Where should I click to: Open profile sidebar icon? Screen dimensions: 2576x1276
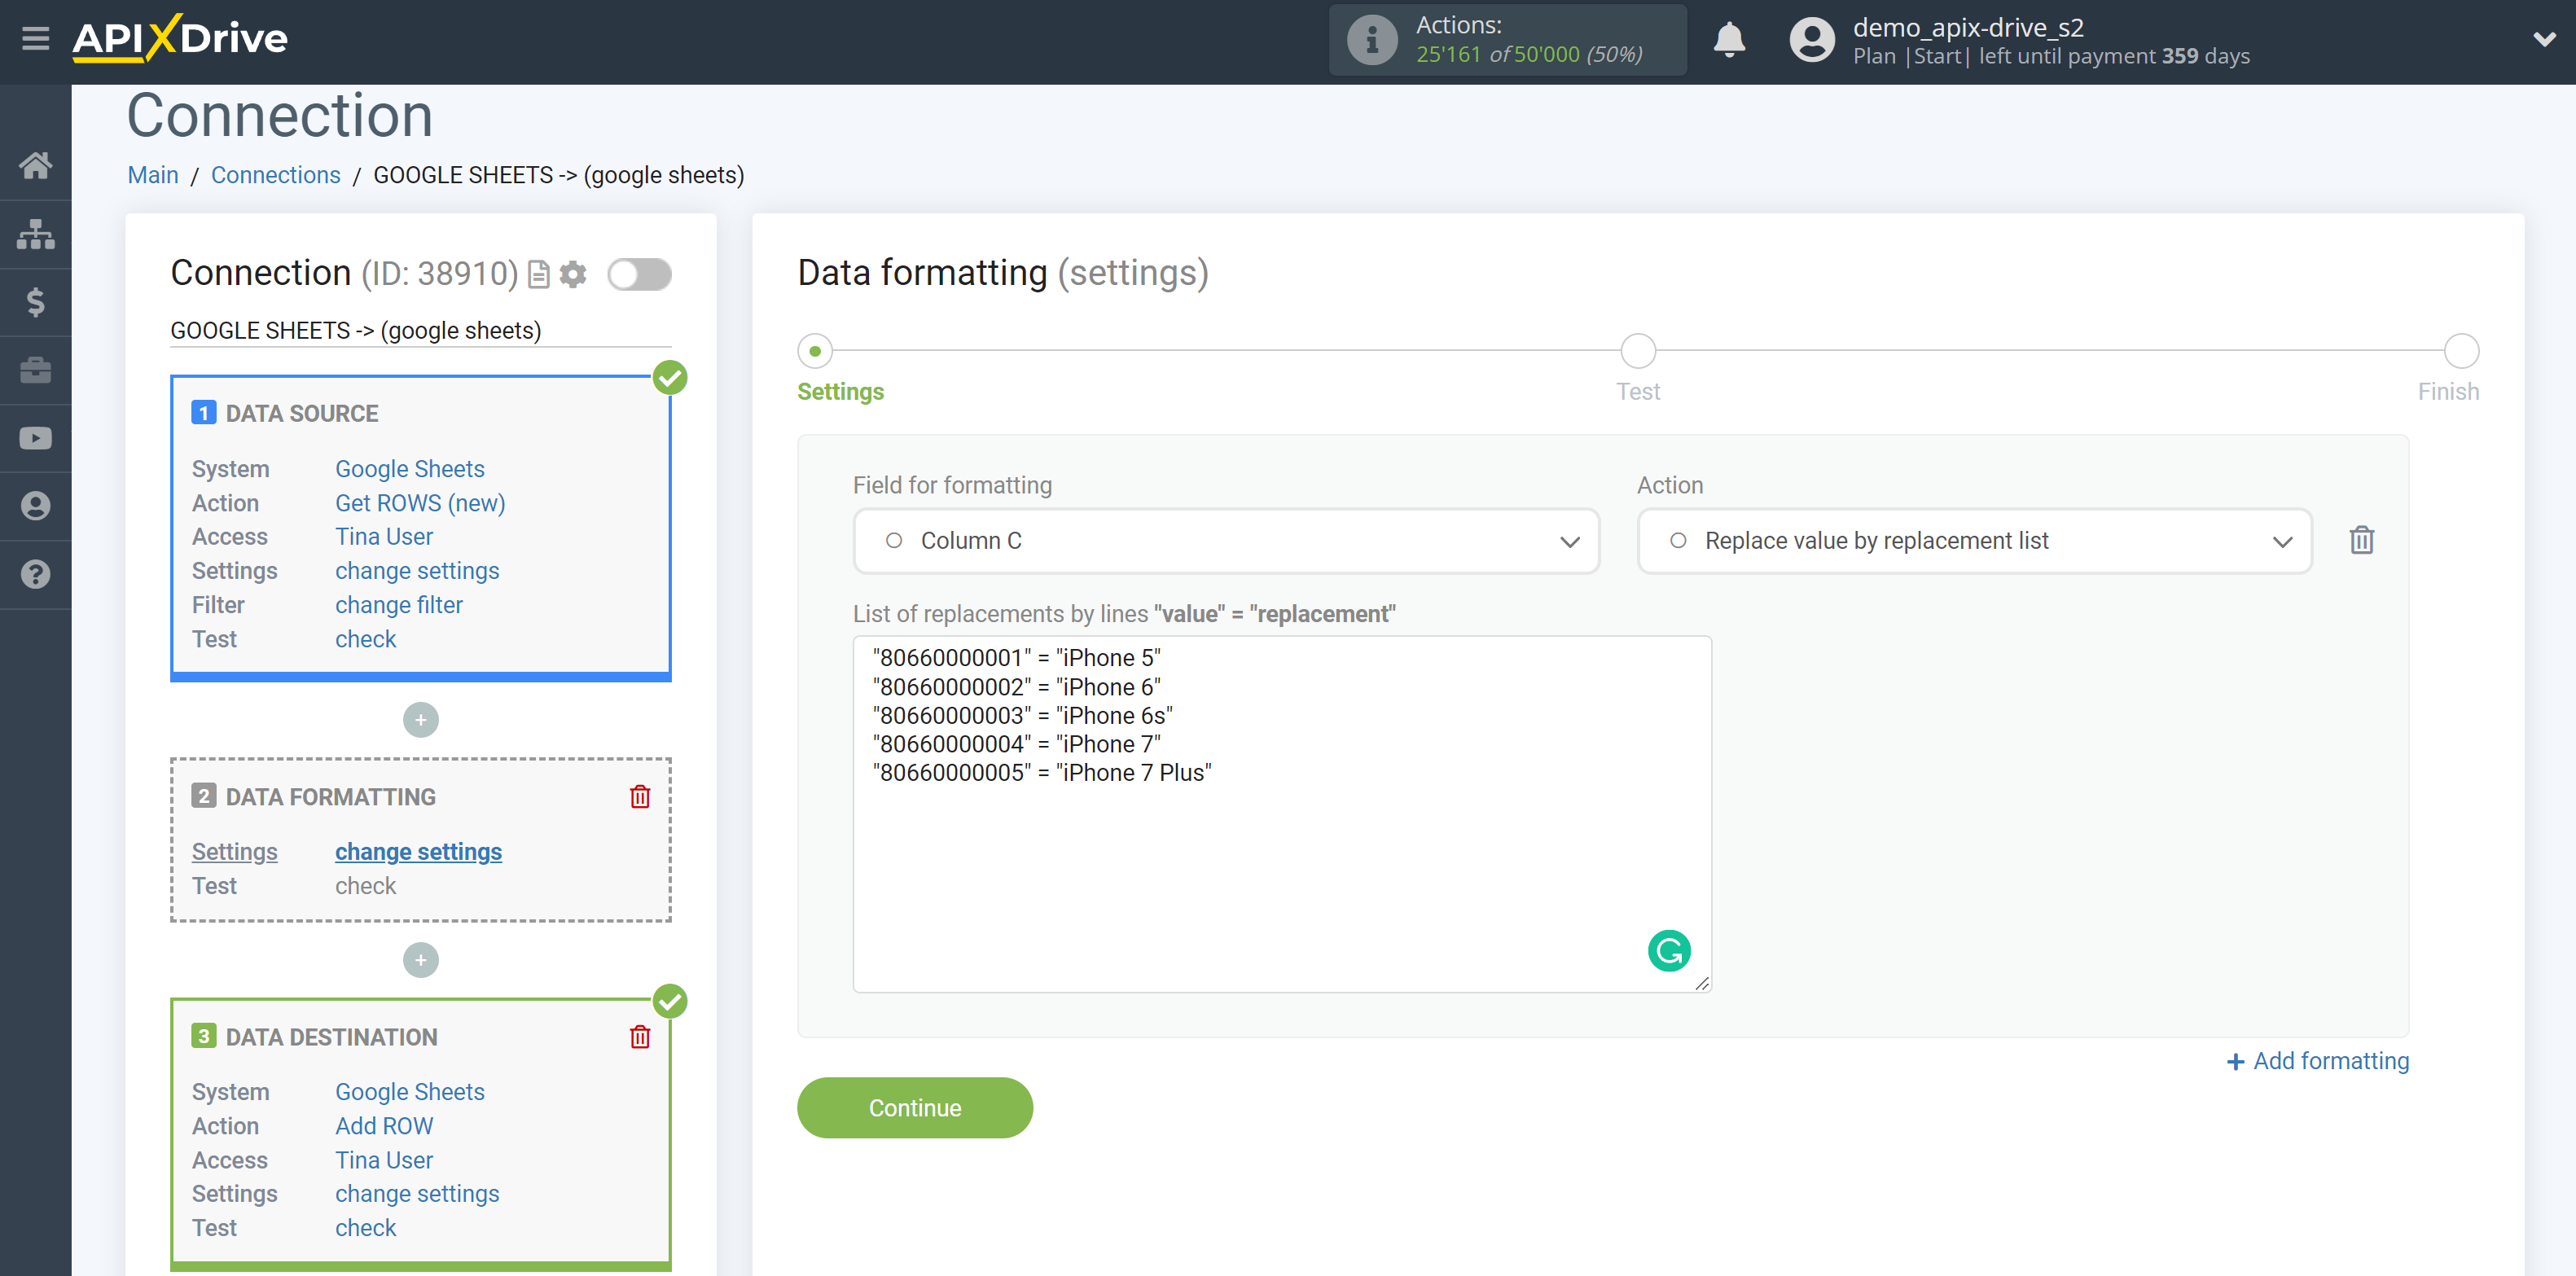35,506
